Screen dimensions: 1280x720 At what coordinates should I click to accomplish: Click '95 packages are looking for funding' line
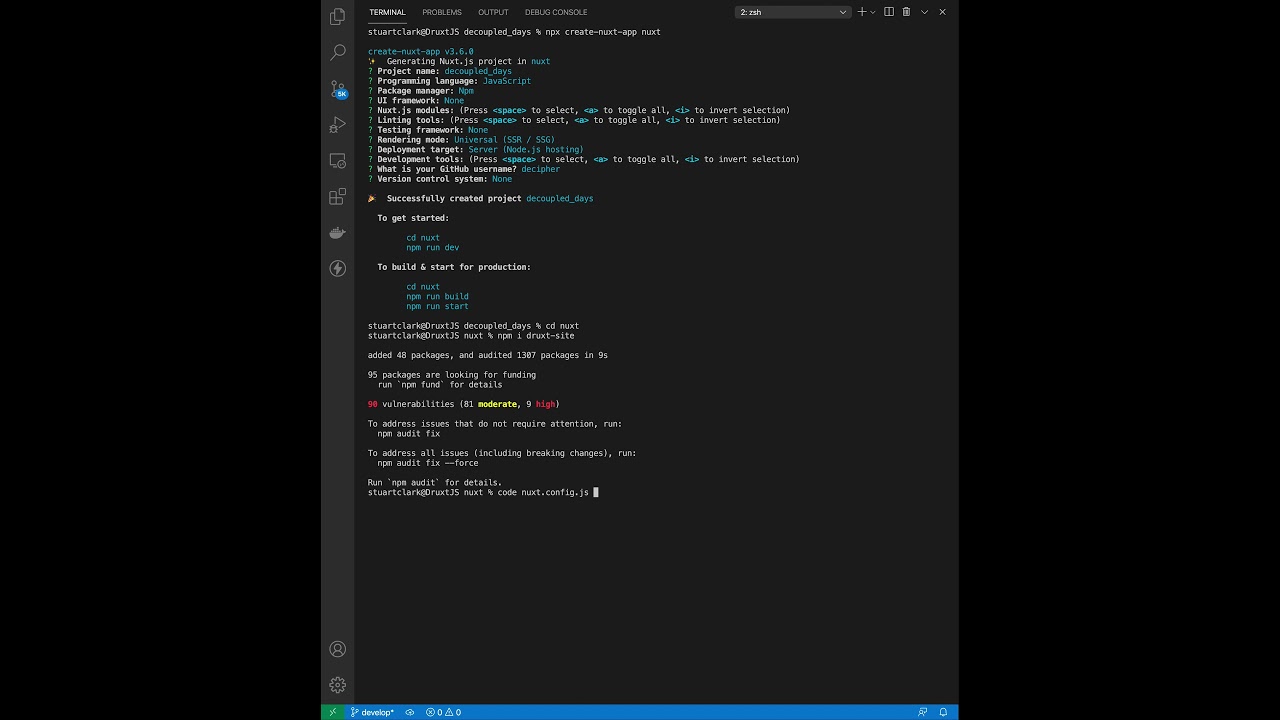pyautogui.click(x=452, y=375)
